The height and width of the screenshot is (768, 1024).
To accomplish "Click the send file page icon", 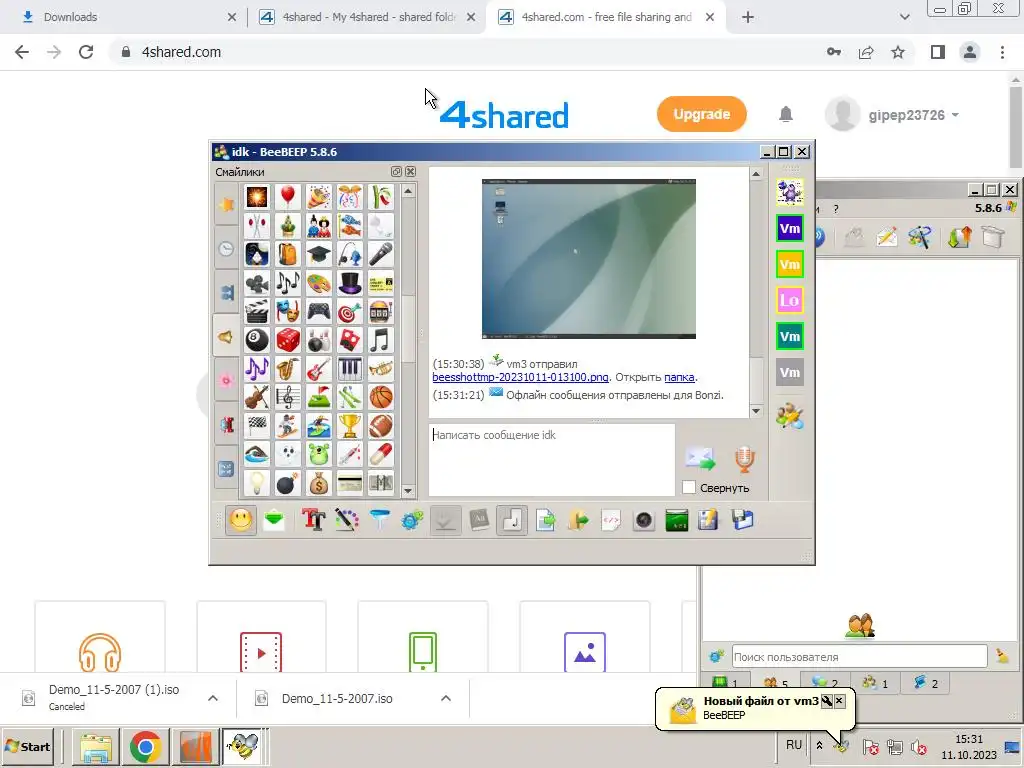I will [545, 520].
